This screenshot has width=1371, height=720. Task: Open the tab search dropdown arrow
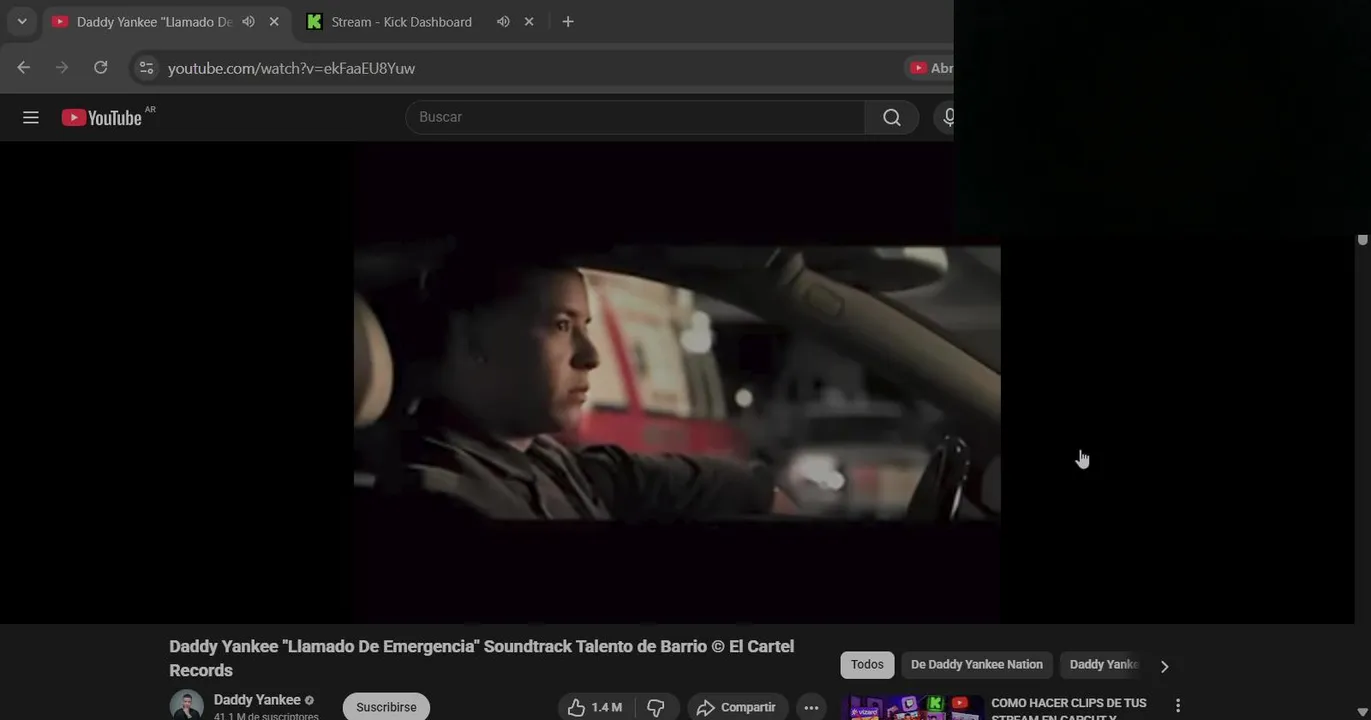[x=22, y=21]
